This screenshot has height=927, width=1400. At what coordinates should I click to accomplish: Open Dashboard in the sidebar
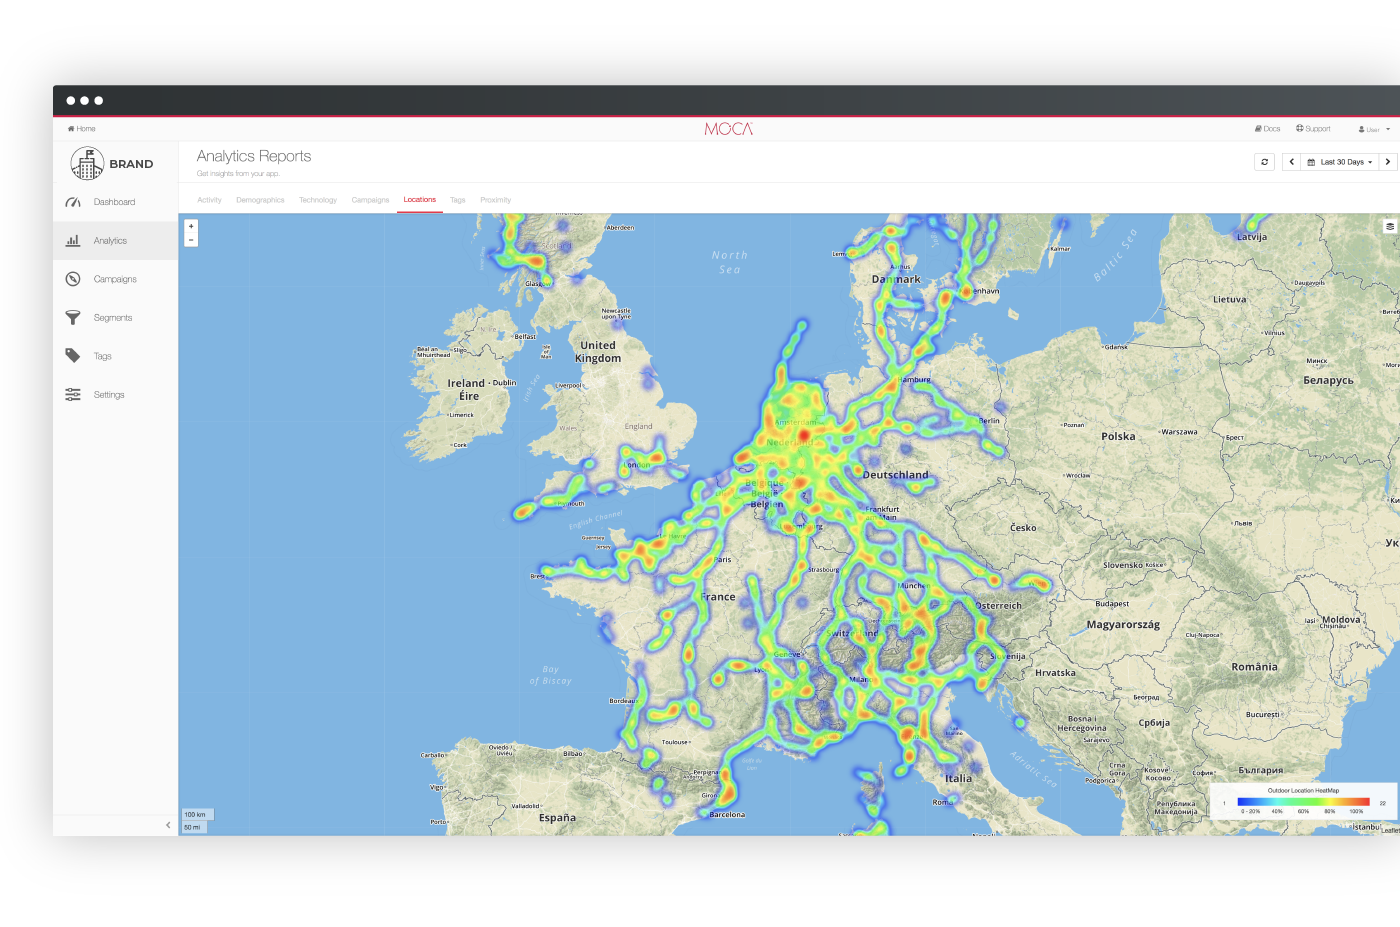(x=115, y=202)
